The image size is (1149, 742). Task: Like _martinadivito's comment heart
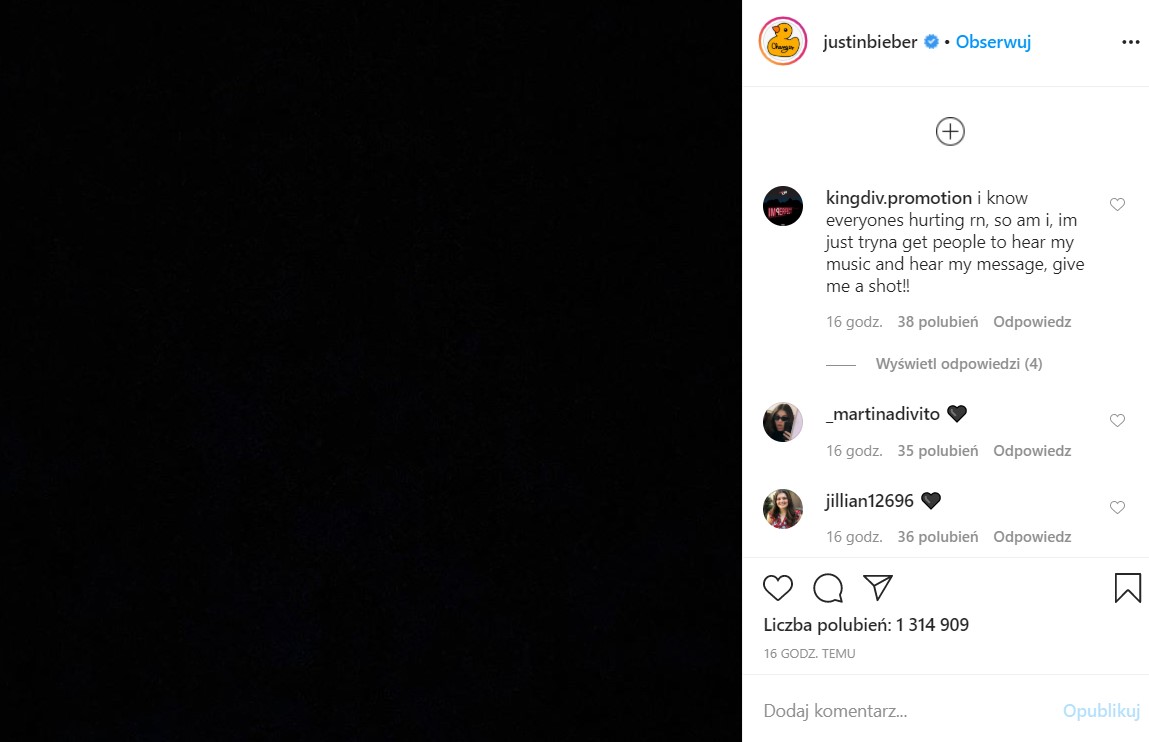[1117, 421]
